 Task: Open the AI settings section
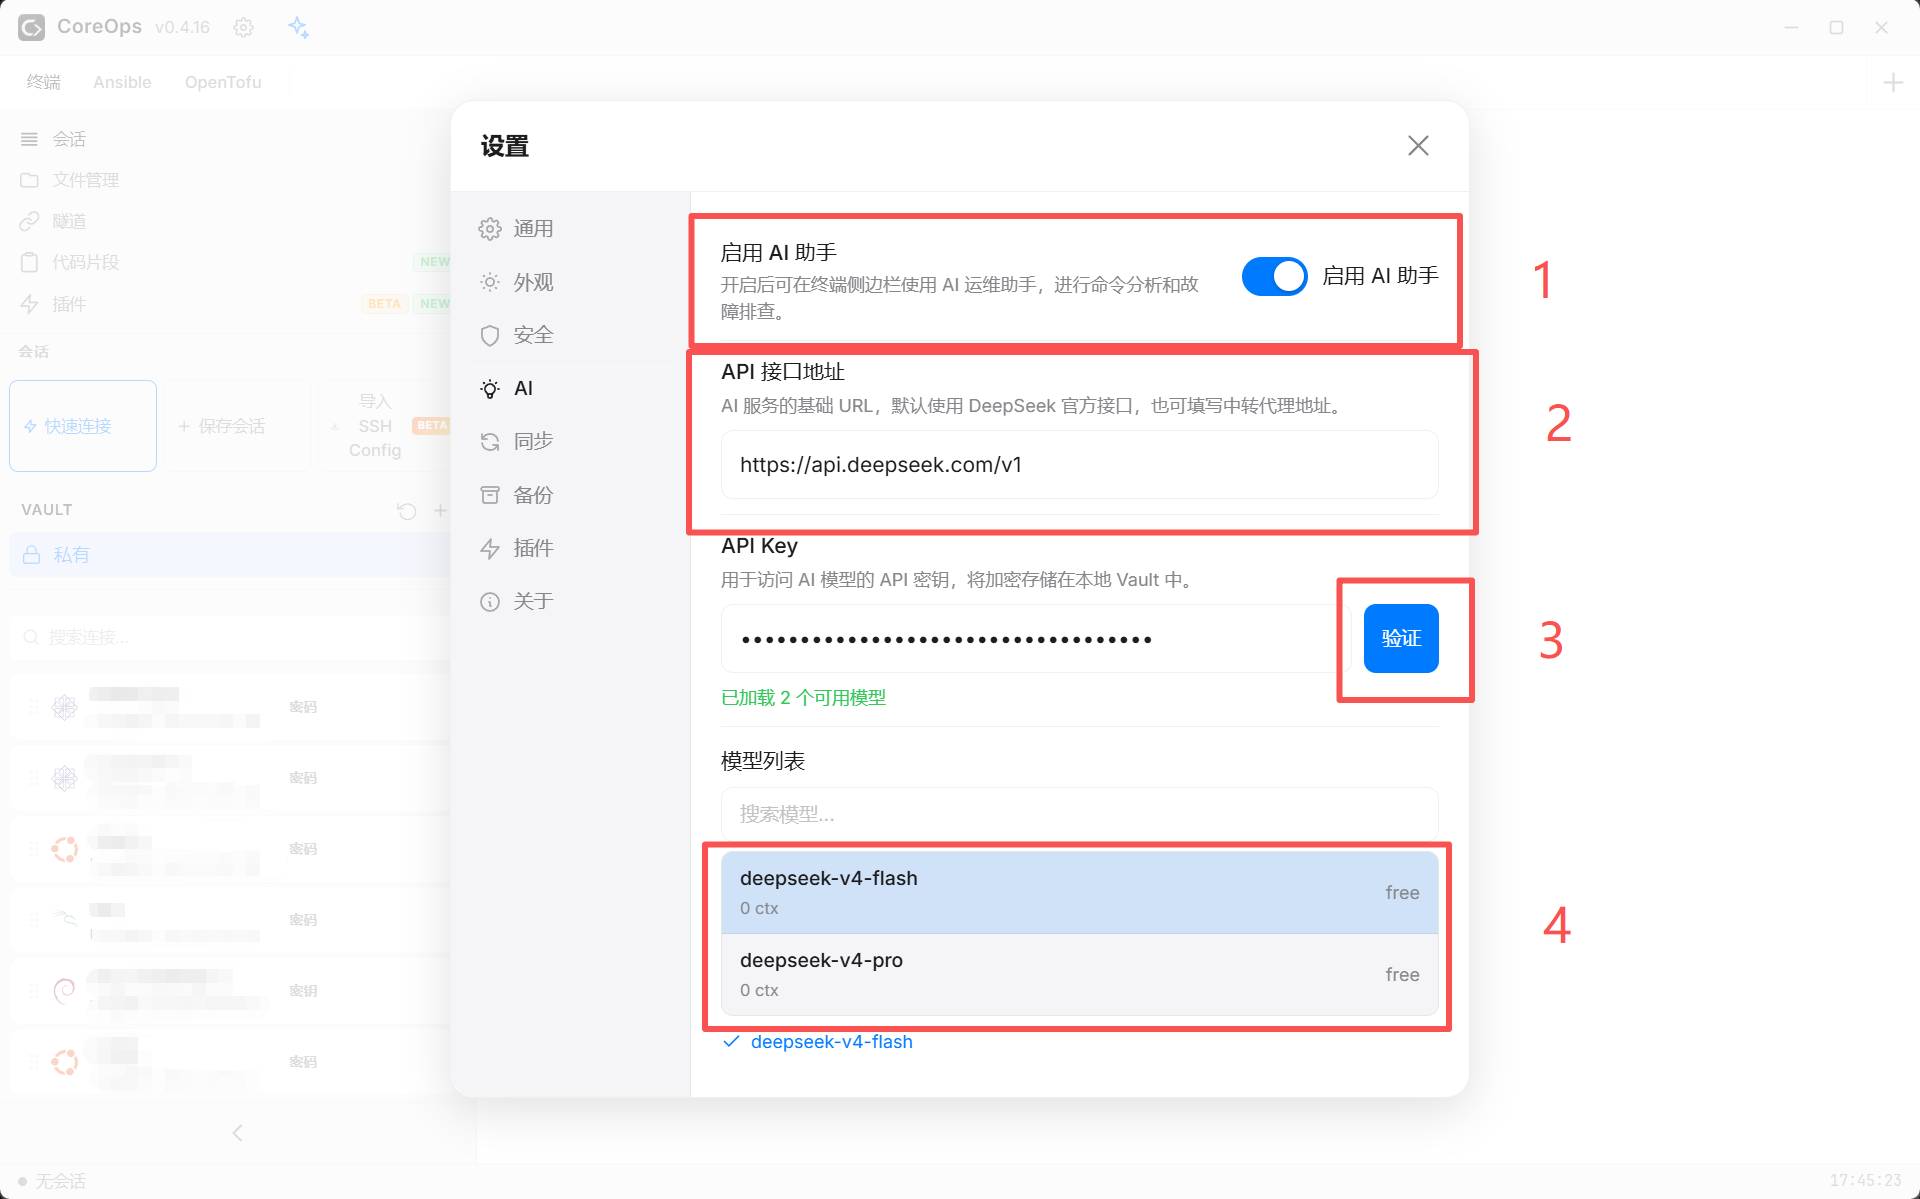click(x=570, y=388)
